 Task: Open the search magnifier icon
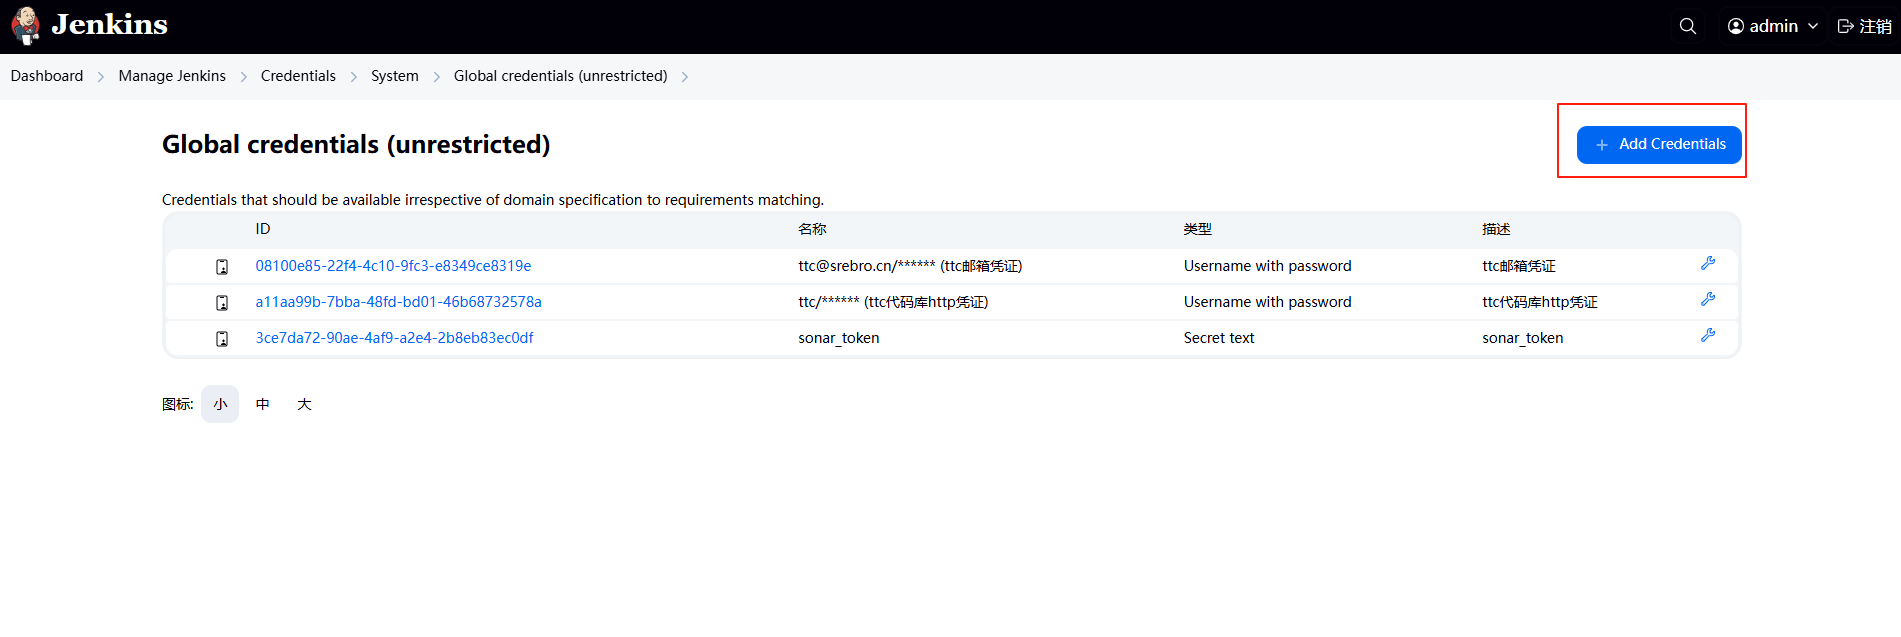pyautogui.click(x=1687, y=26)
